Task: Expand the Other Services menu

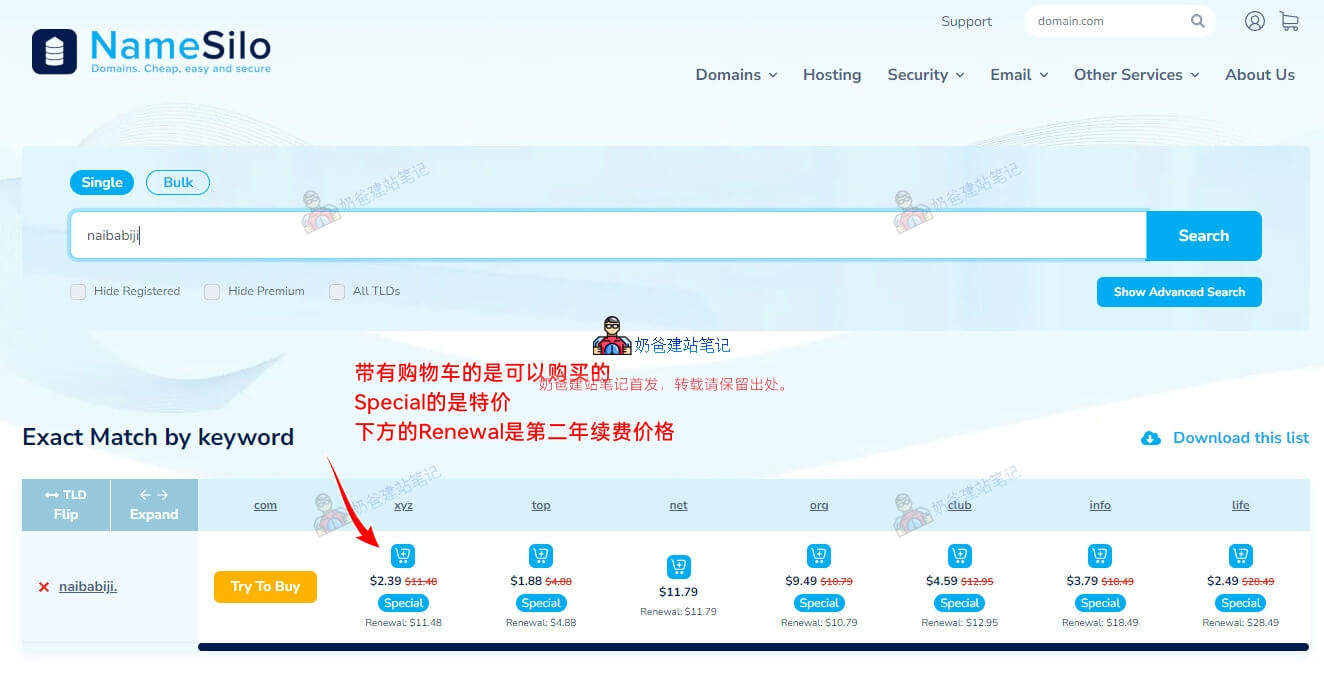Action: click(x=1136, y=75)
